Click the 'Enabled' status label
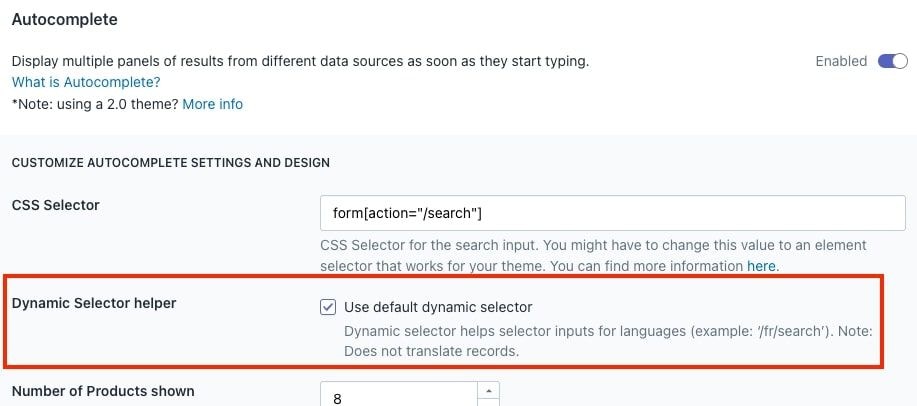The width and height of the screenshot is (917, 406). [841, 61]
